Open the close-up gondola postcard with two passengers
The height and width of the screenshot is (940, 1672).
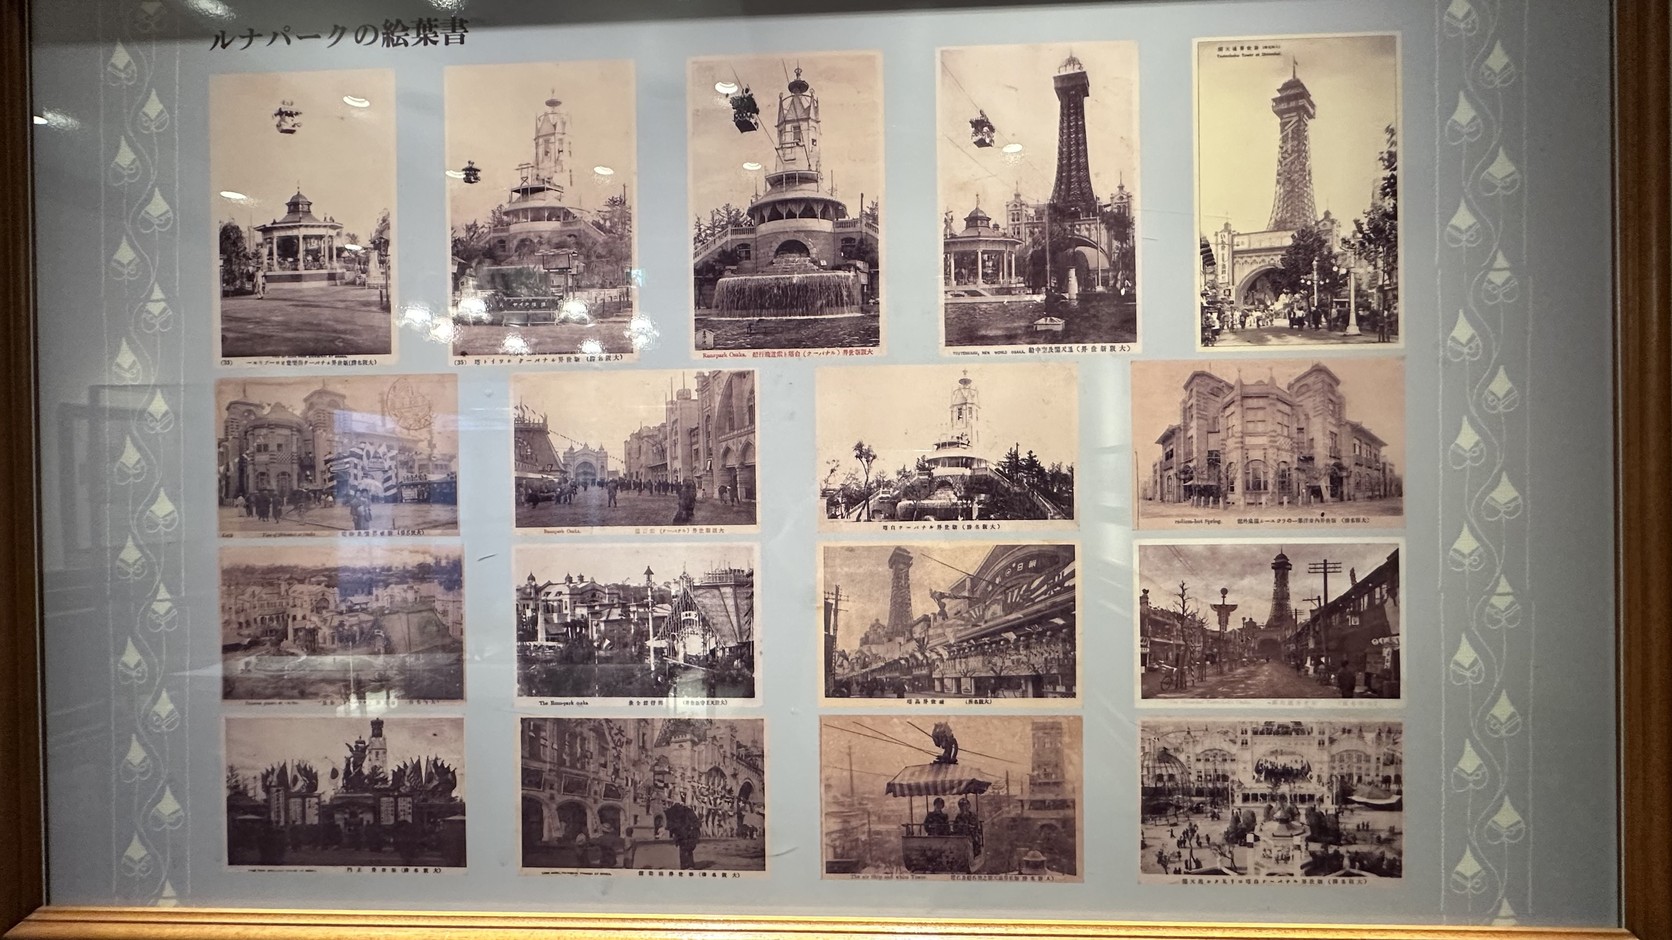tap(951, 798)
